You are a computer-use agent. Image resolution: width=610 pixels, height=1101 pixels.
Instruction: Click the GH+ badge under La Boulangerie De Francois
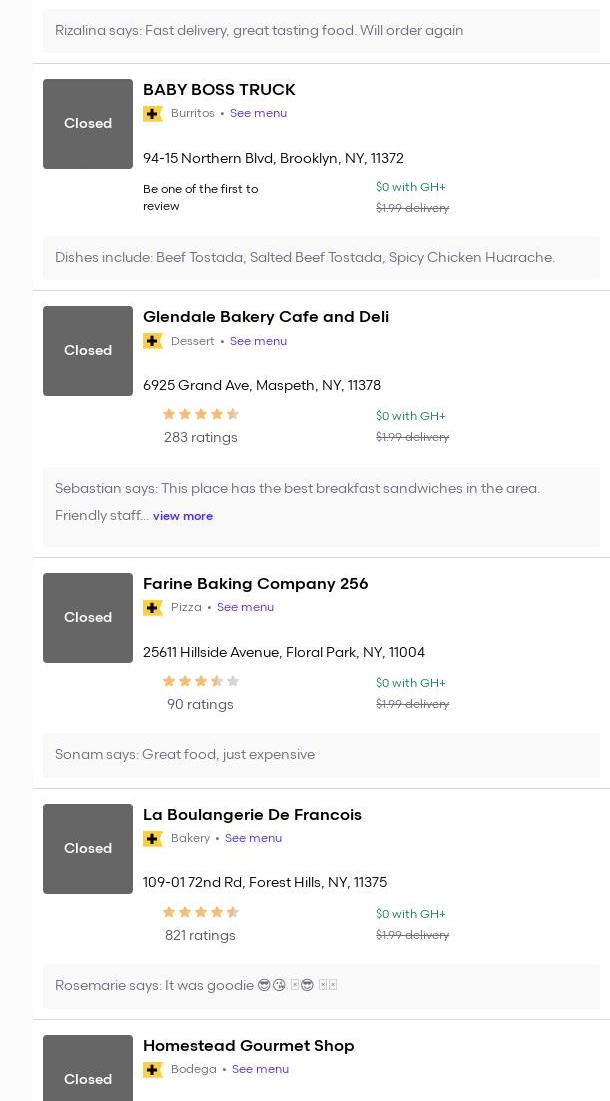153,839
